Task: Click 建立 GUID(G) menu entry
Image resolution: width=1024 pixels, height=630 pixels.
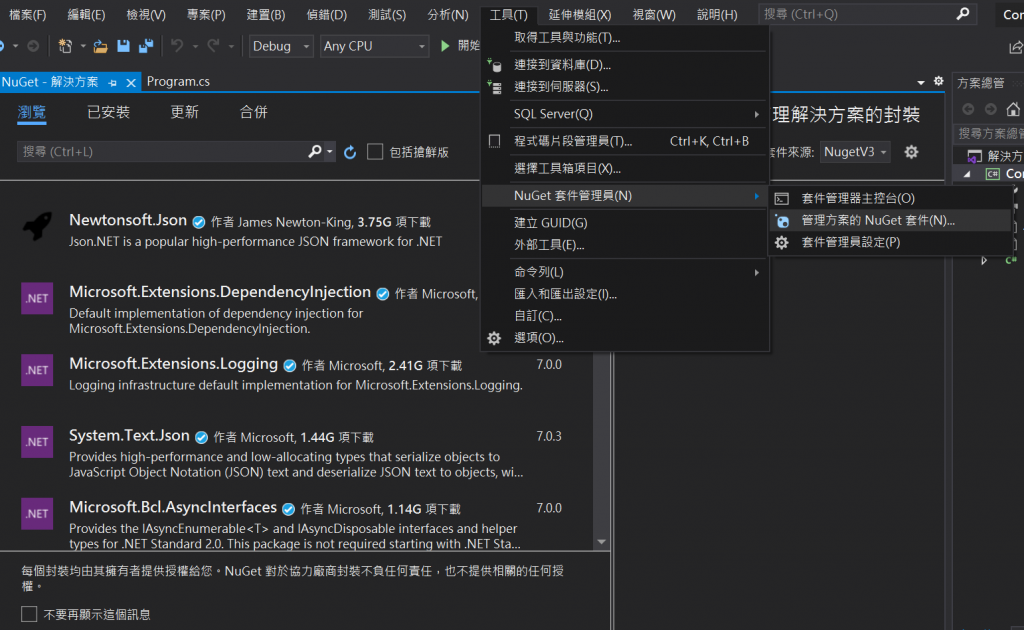Action: [625, 223]
